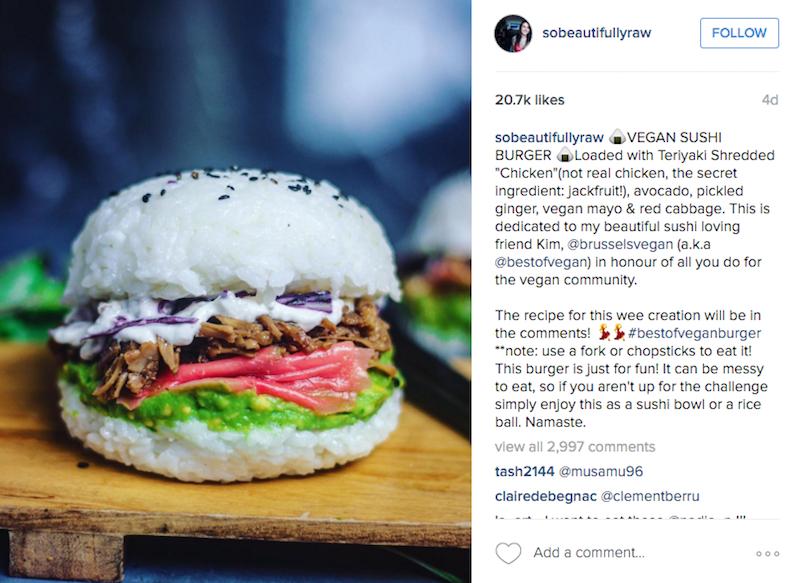Click sobeautifullyraw username in the caption
Screen dimensions: 800x583
(549, 137)
